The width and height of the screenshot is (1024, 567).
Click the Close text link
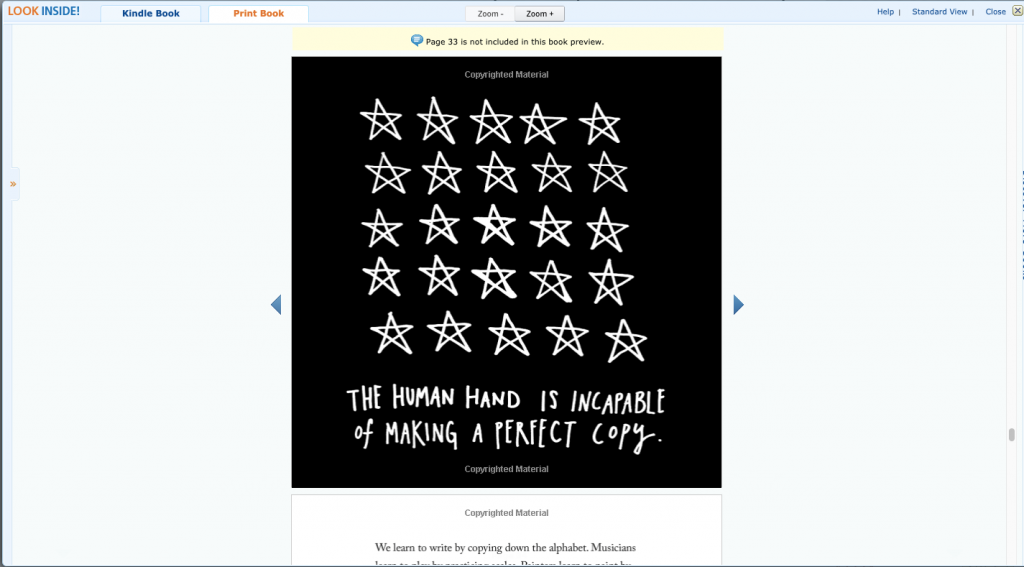pos(995,12)
